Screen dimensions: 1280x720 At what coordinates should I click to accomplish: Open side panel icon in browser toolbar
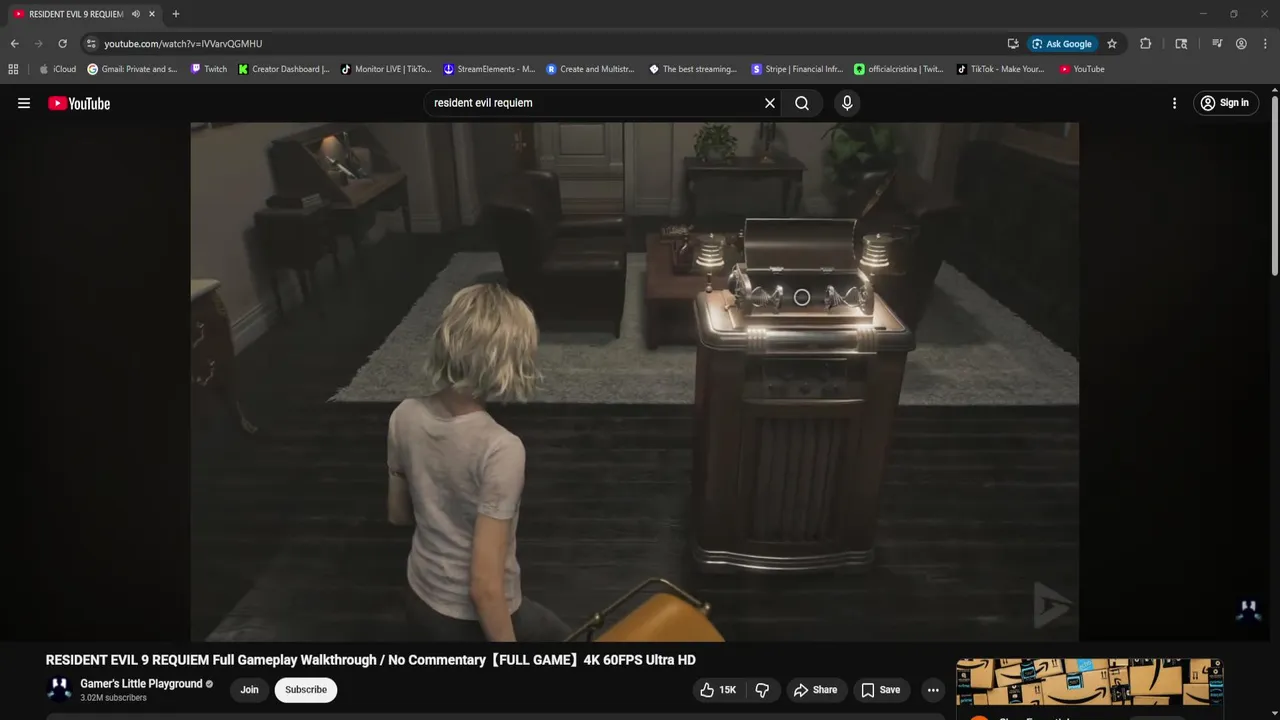(1181, 44)
